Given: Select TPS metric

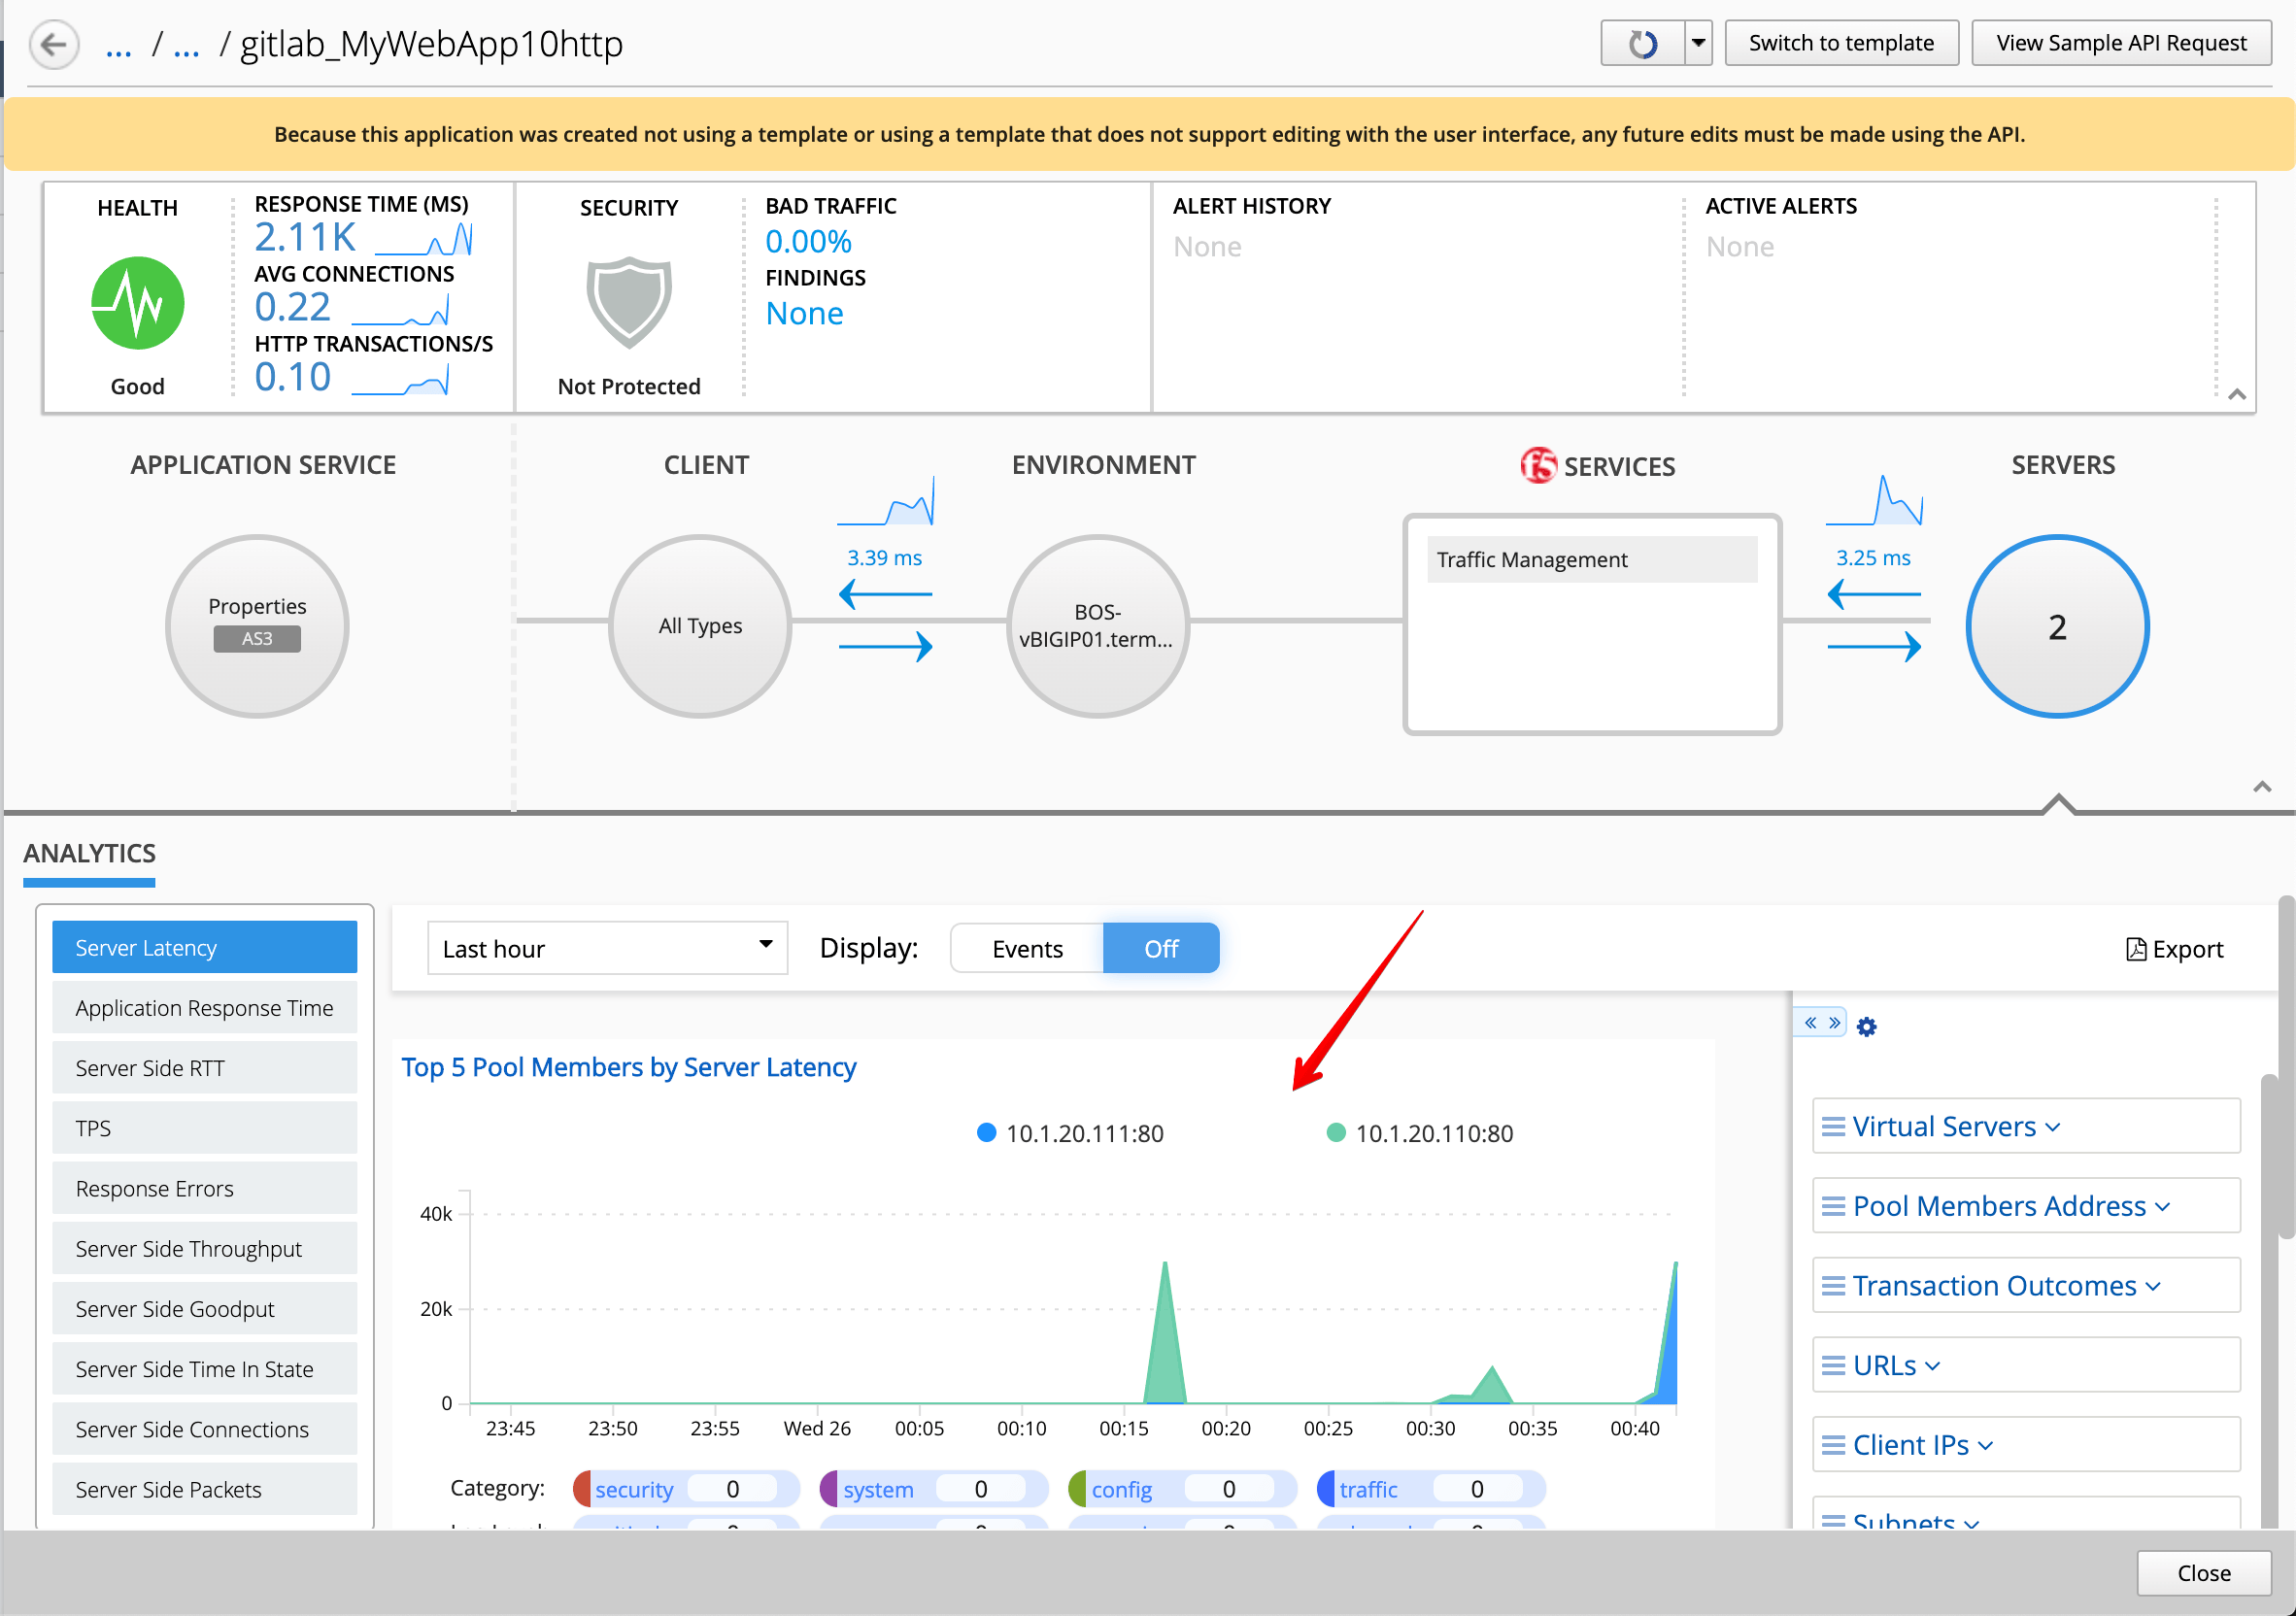Looking at the screenshot, I should point(205,1128).
